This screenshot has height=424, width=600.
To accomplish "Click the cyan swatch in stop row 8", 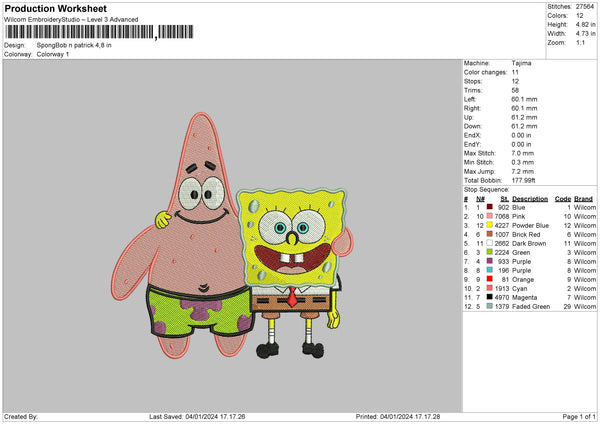I will click(489, 270).
